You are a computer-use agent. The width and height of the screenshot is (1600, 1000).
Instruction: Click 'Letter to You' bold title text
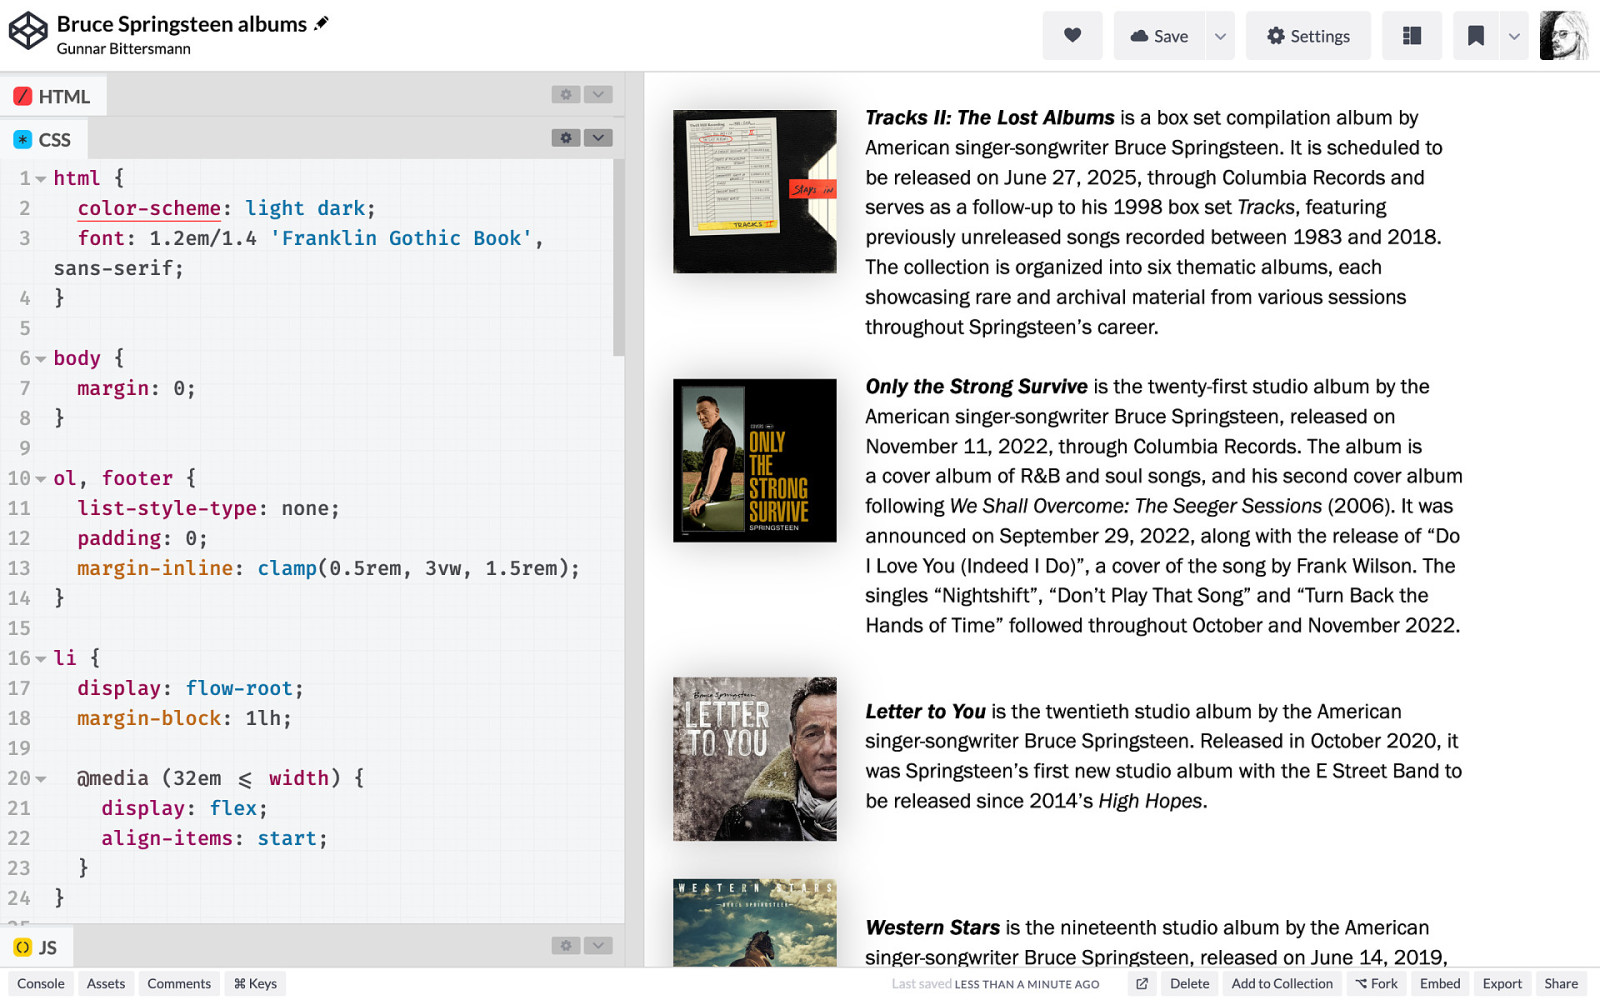tap(925, 711)
